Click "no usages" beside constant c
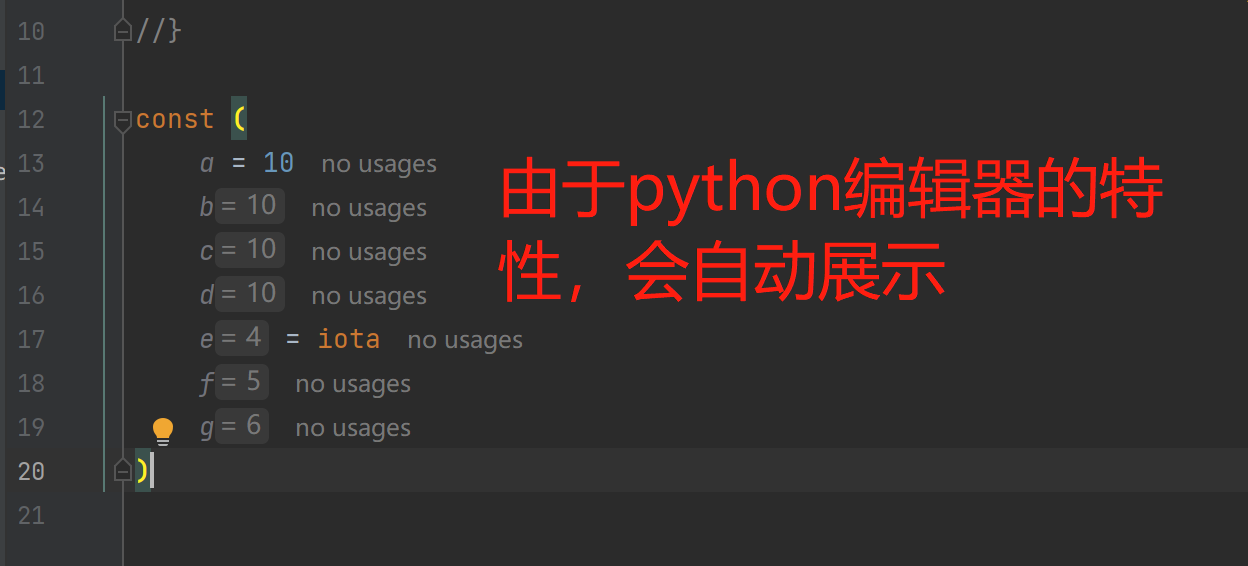The height and width of the screenshot is (566, 1248). [x=369, y=252]
